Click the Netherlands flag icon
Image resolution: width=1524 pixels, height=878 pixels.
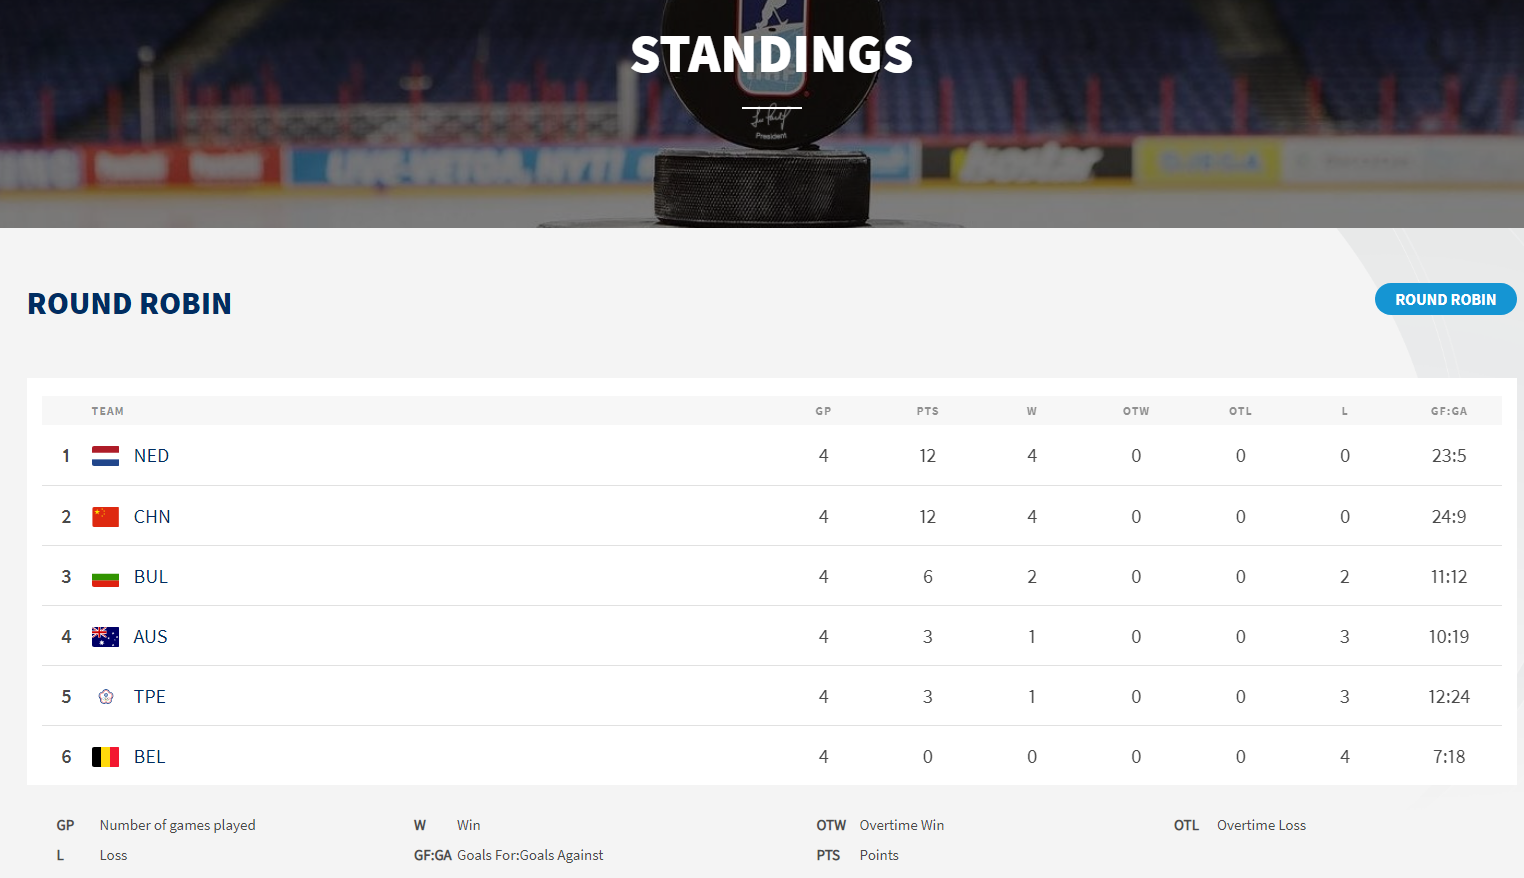click(x=105, y=456)
